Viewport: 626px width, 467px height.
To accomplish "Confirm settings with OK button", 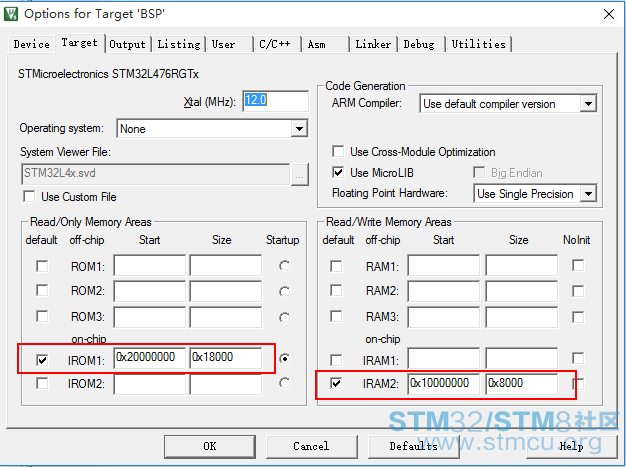I will click(210, 446).
